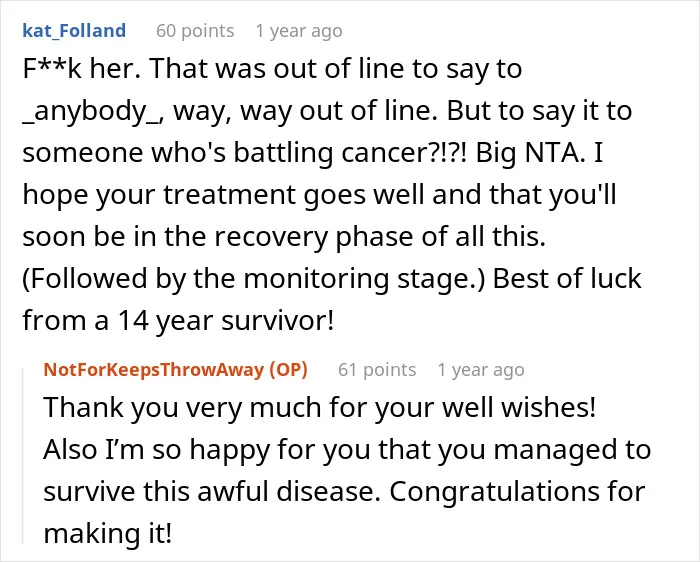Open the timestamp on the OP reply
This screenshot has width=700, height=562.
(x=481, y=370)
